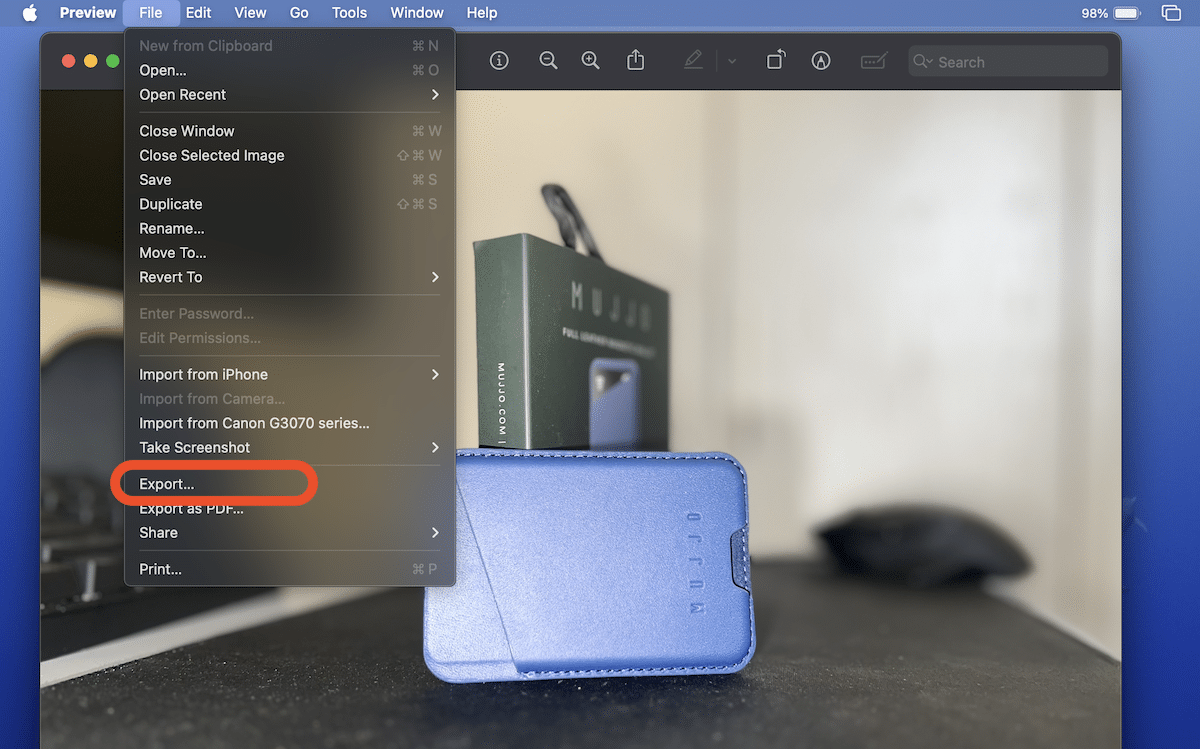
Task: Choose Close Selected Image
Action: click(290, 155)
